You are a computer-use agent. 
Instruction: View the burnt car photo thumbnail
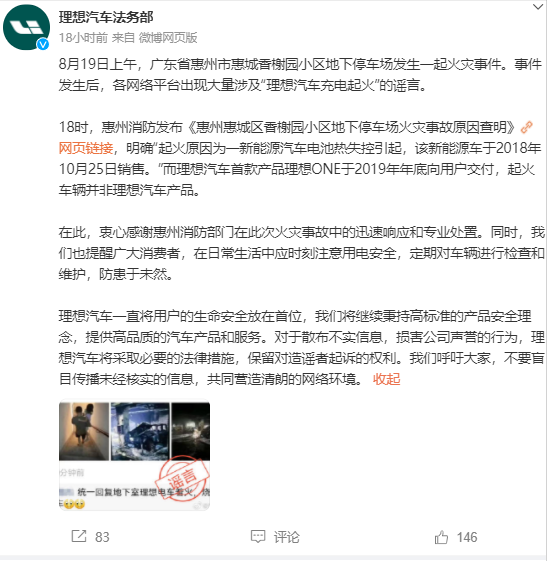click(x=140, y=431)
